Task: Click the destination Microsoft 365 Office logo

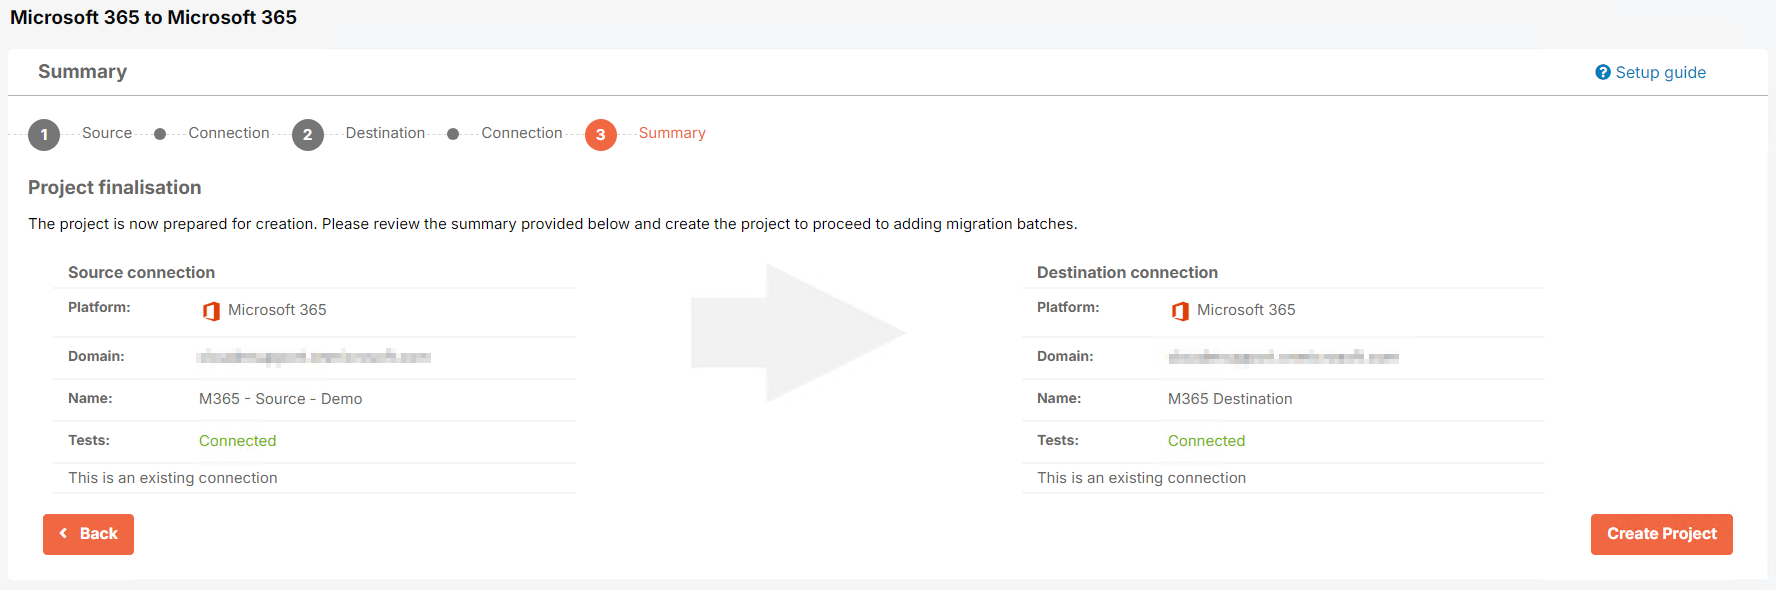Action: pyautogui.click(x=1180, y=311)
